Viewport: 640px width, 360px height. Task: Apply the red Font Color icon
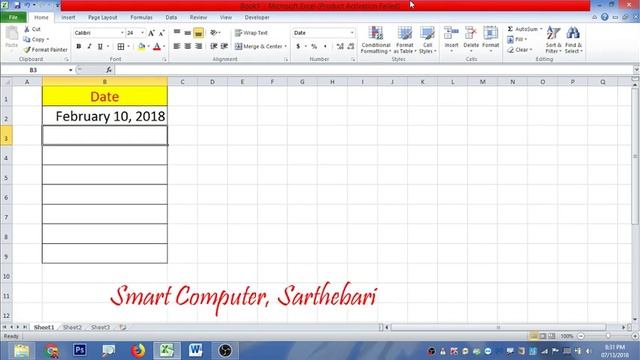(157, 47)
